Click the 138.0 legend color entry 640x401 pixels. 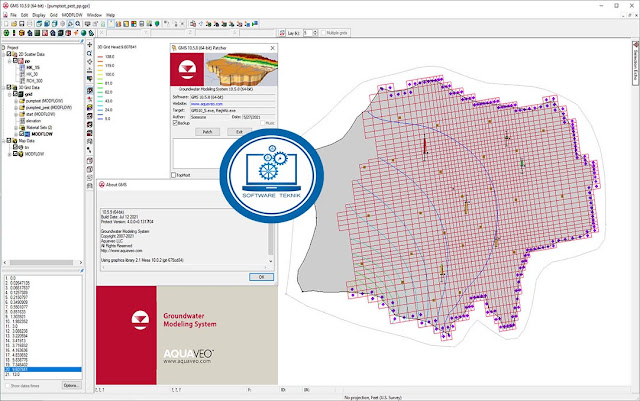[x=107, y=57]
